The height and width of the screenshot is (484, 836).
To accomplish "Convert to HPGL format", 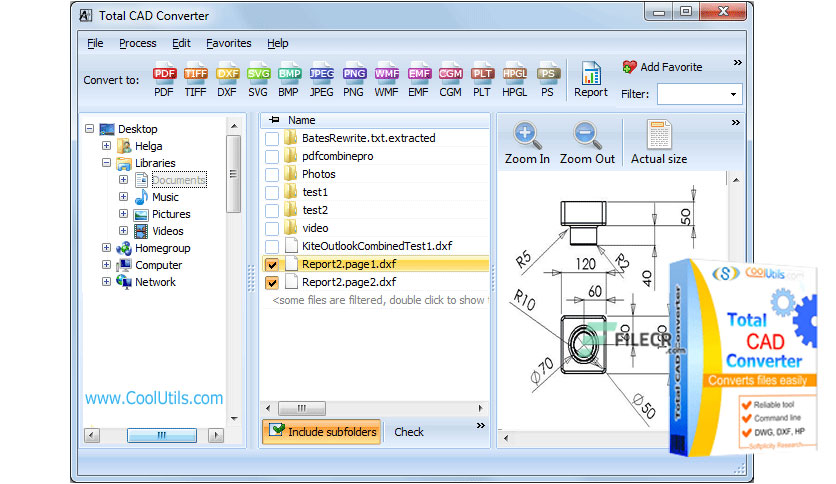I will (515, 80).
